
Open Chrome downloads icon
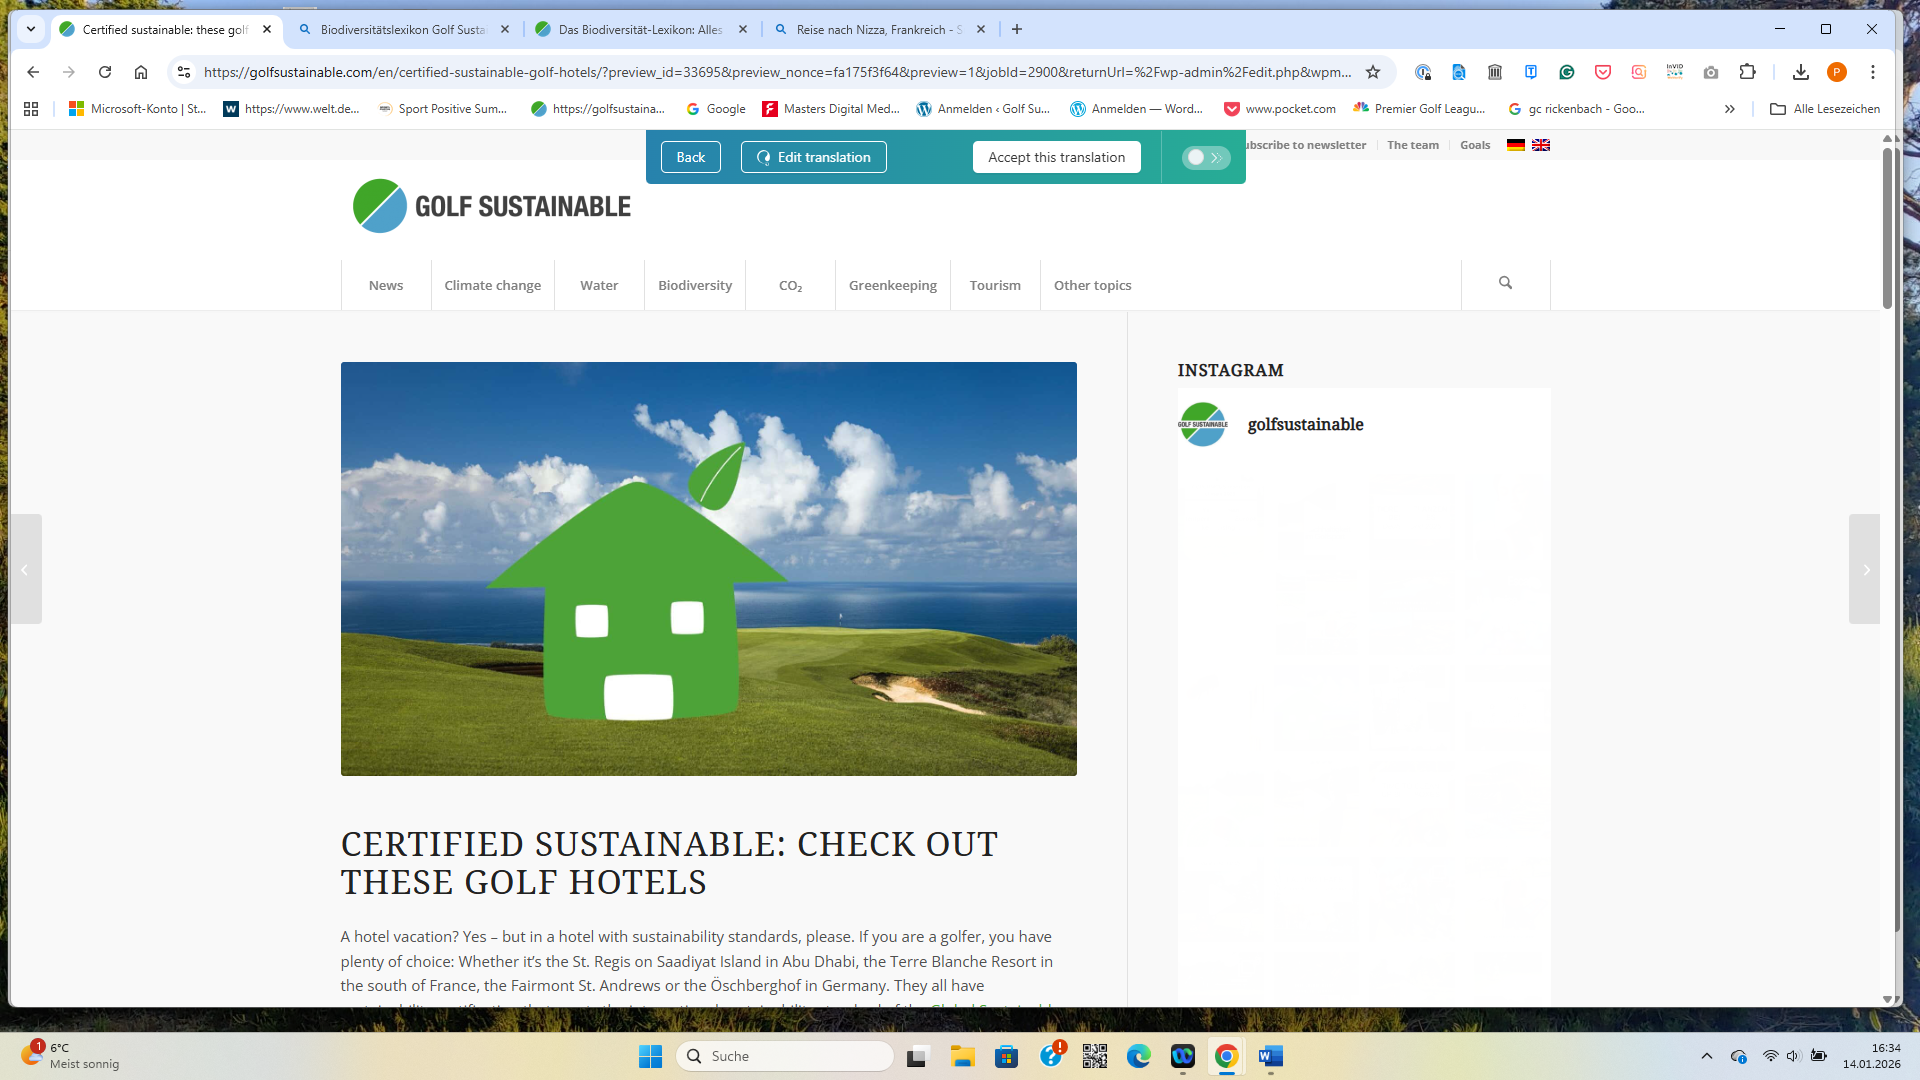point(1800,72)
